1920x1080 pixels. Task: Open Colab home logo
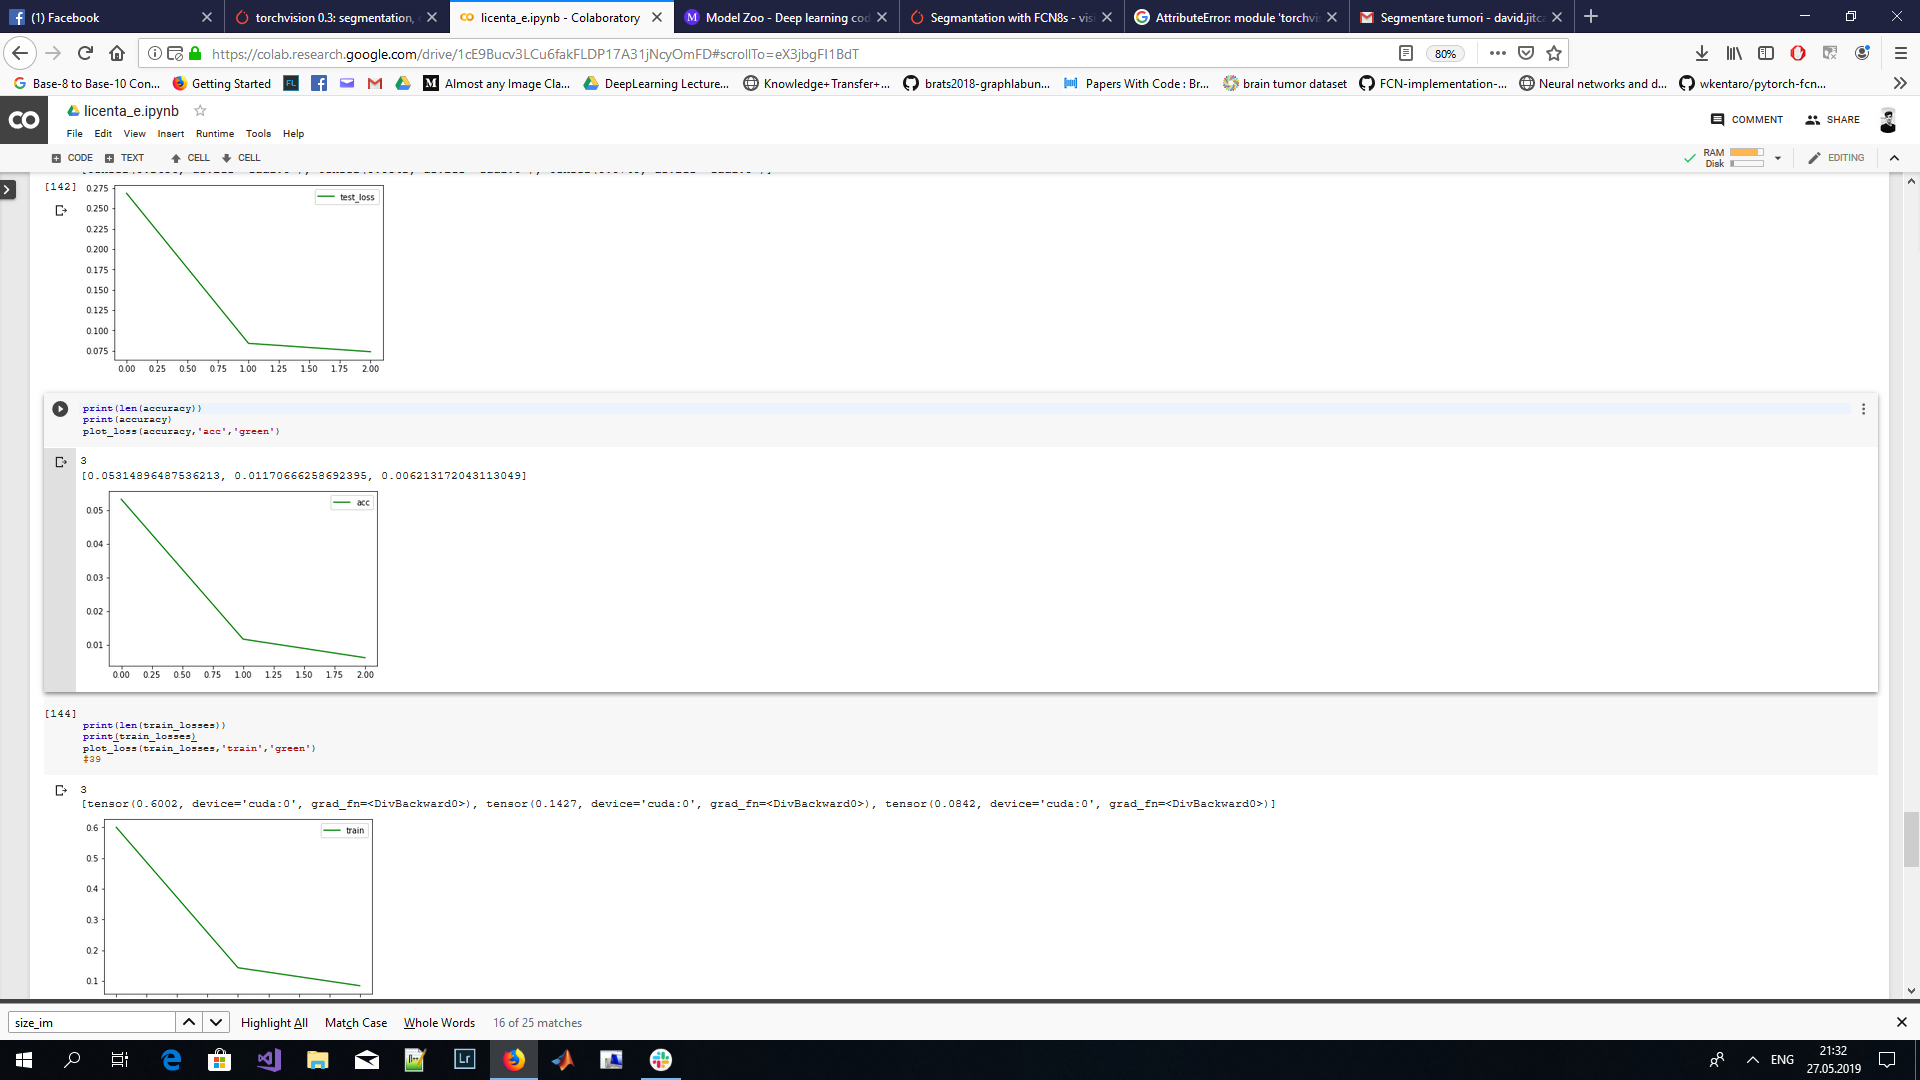pyautogui.click(x=24, y=120)
